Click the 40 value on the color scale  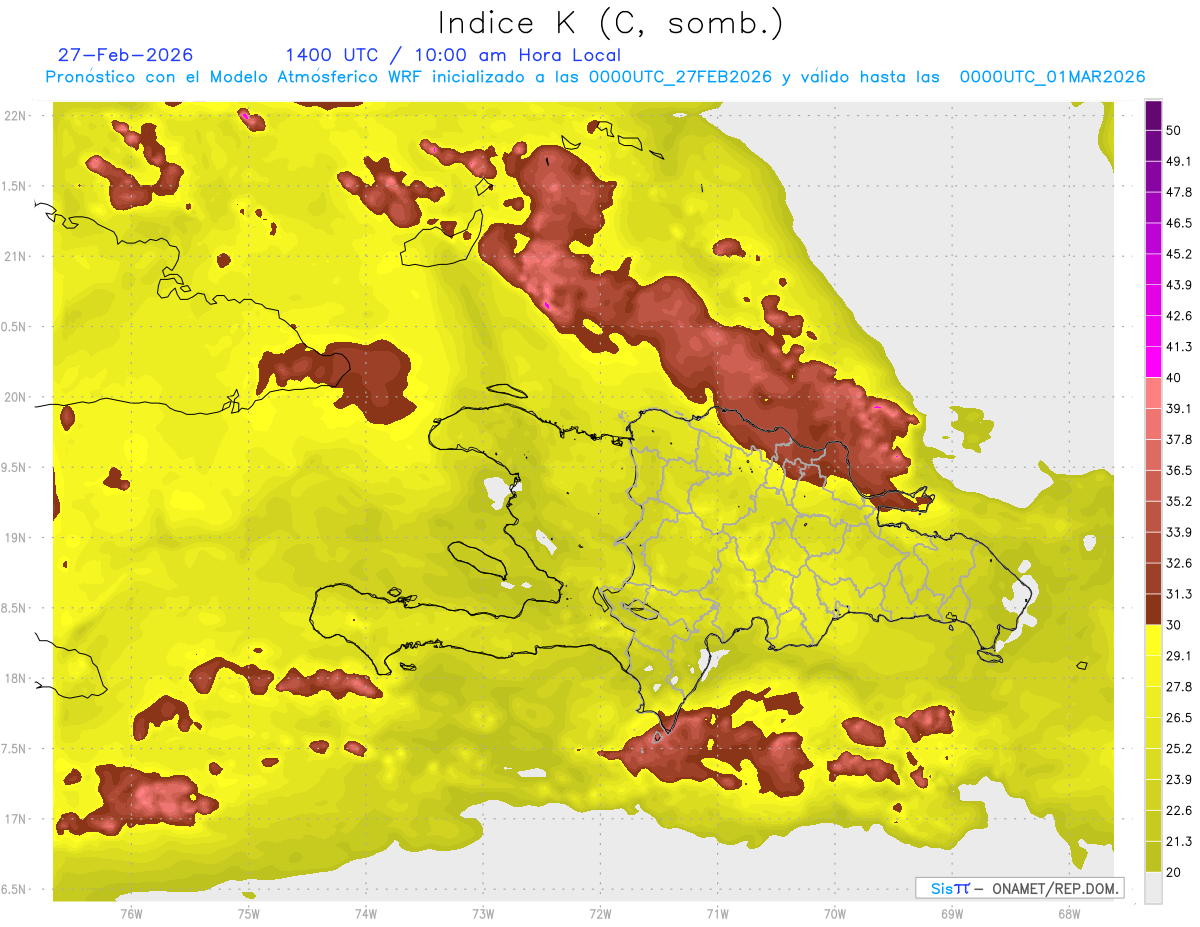pyautogui.click(x=1175, y=378)
